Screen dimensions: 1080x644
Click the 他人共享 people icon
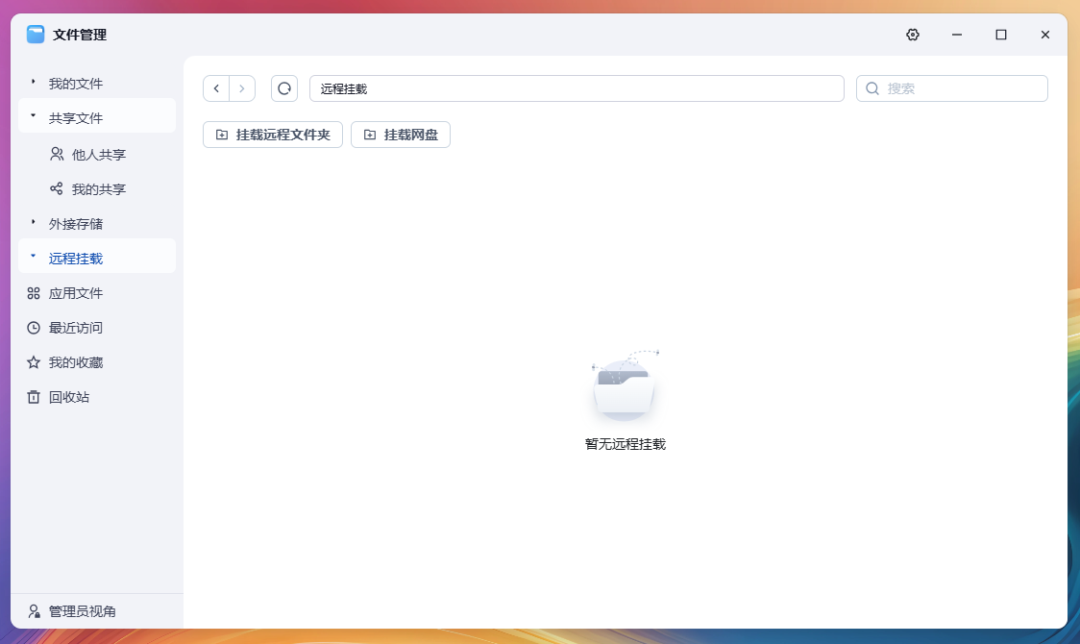coord(56,154)
